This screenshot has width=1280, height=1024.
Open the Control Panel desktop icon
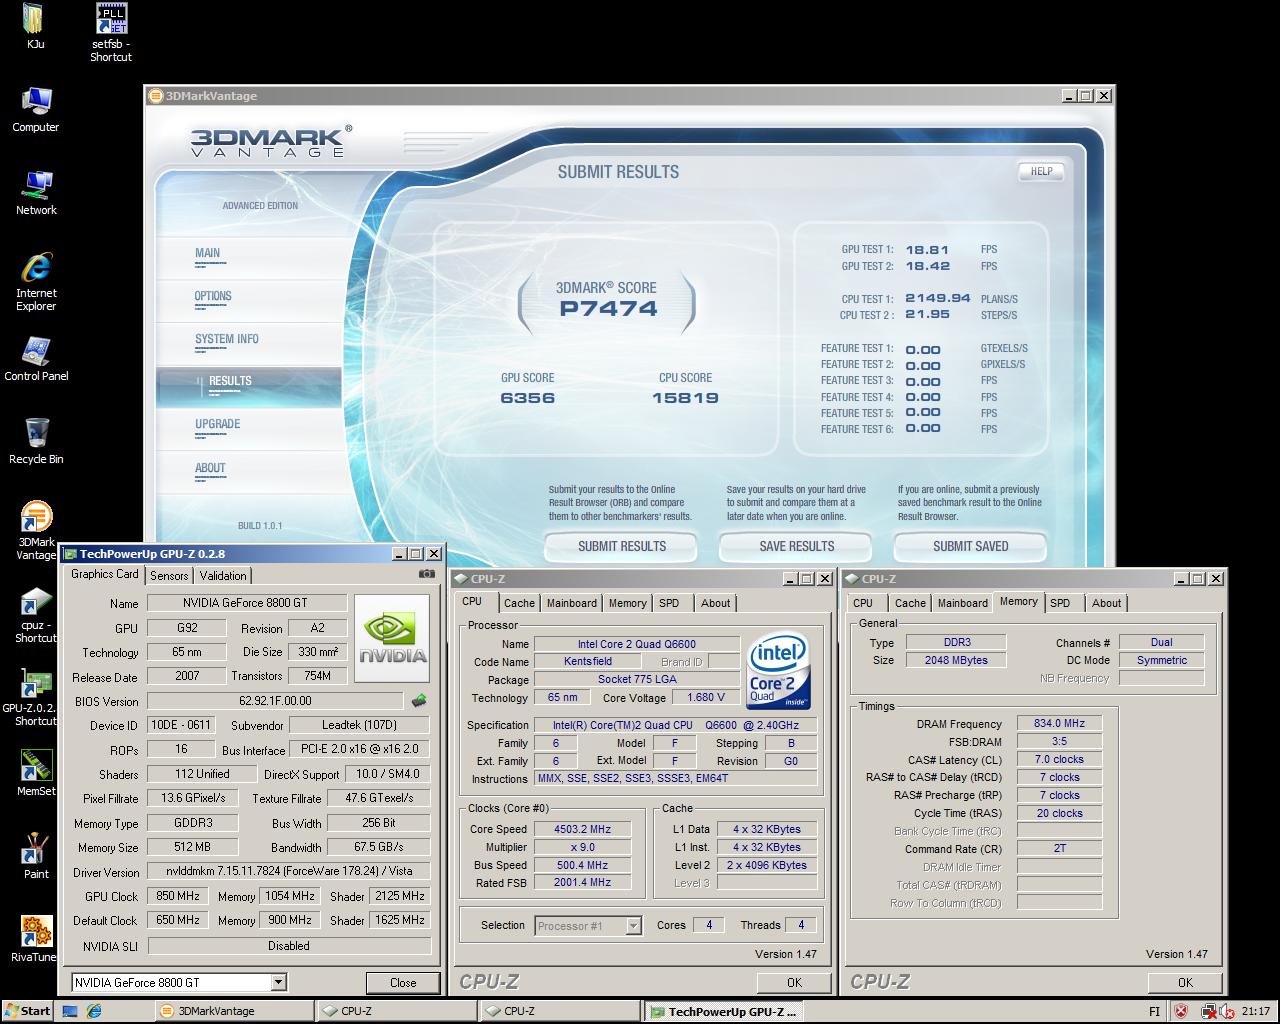click(x=36, y=358)
